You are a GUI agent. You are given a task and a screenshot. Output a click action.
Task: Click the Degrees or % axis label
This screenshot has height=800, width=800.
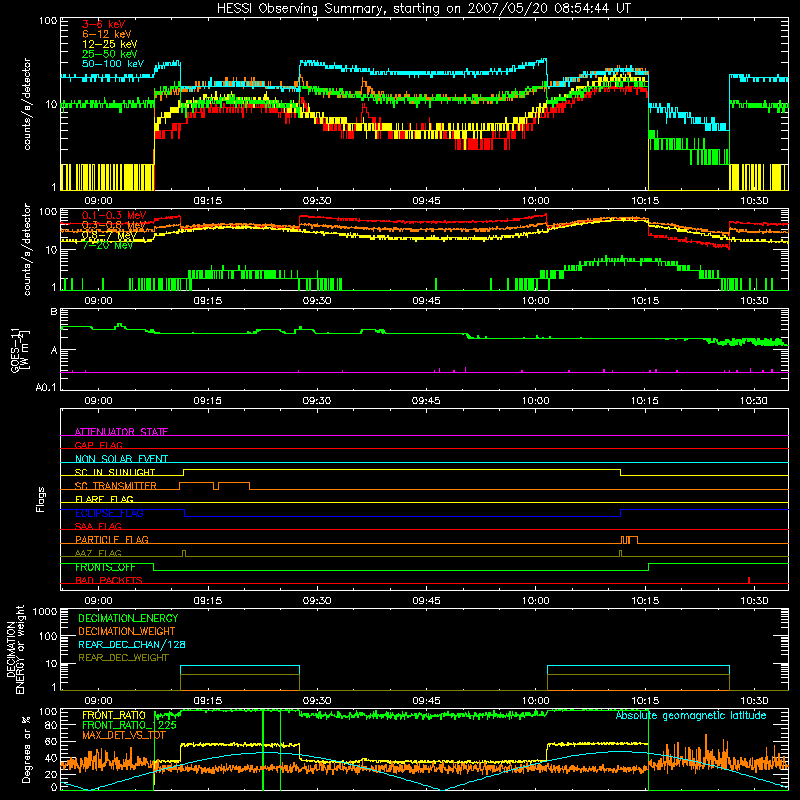click(x=26, y=749)
